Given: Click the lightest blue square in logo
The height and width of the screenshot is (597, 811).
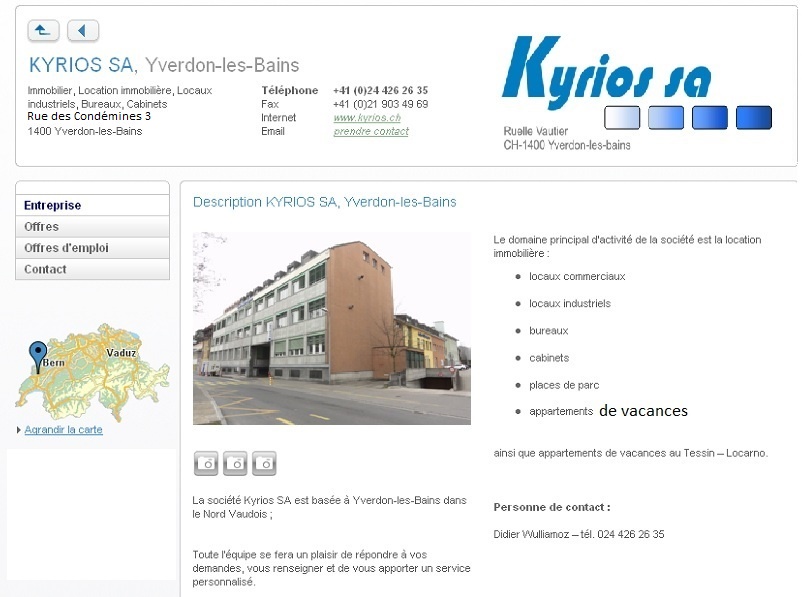Looking at the screenshot, I should [622, 118].
